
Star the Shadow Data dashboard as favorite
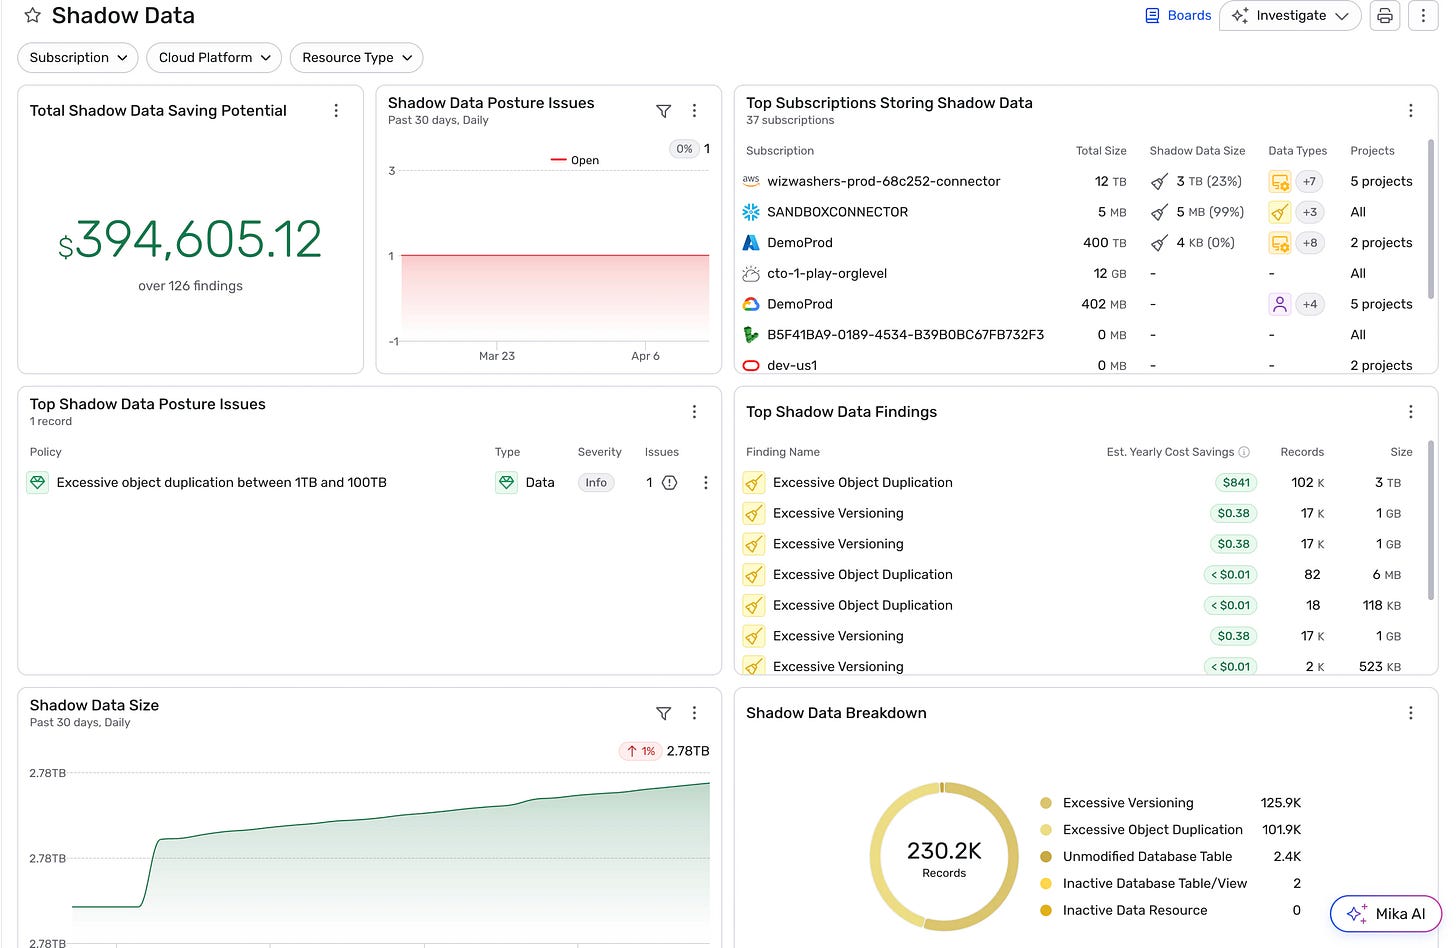(x=32, y=16)
